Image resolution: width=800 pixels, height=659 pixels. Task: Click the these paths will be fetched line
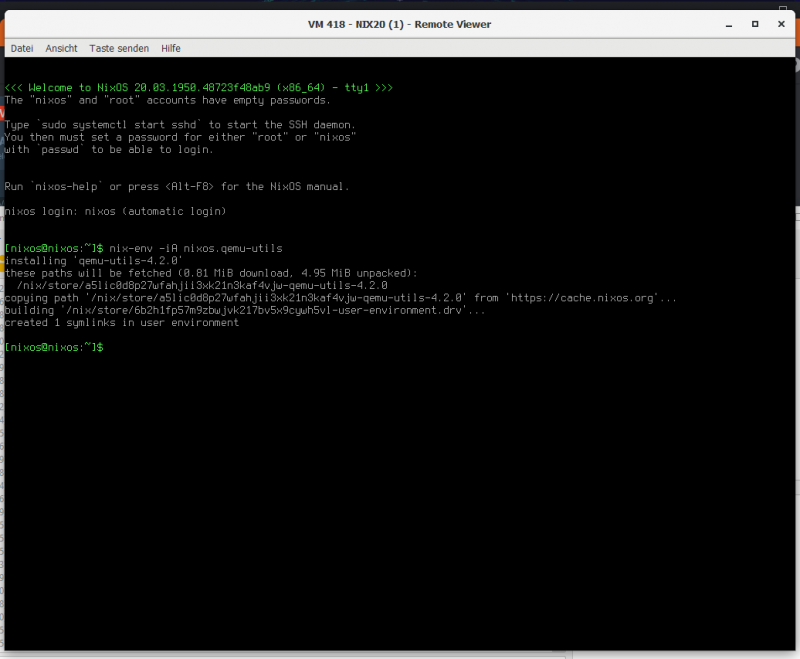click(x=210, y=273)
